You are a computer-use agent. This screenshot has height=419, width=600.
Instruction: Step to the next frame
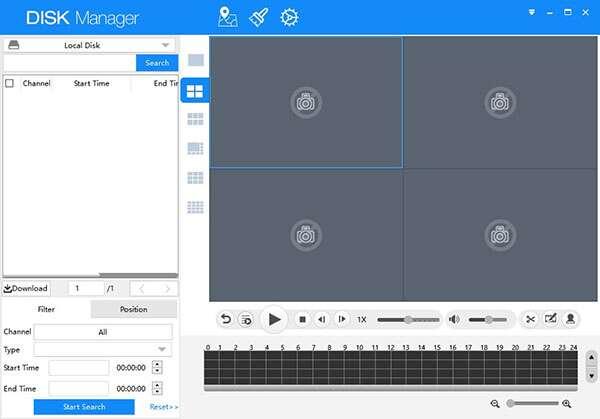[342, 319]
